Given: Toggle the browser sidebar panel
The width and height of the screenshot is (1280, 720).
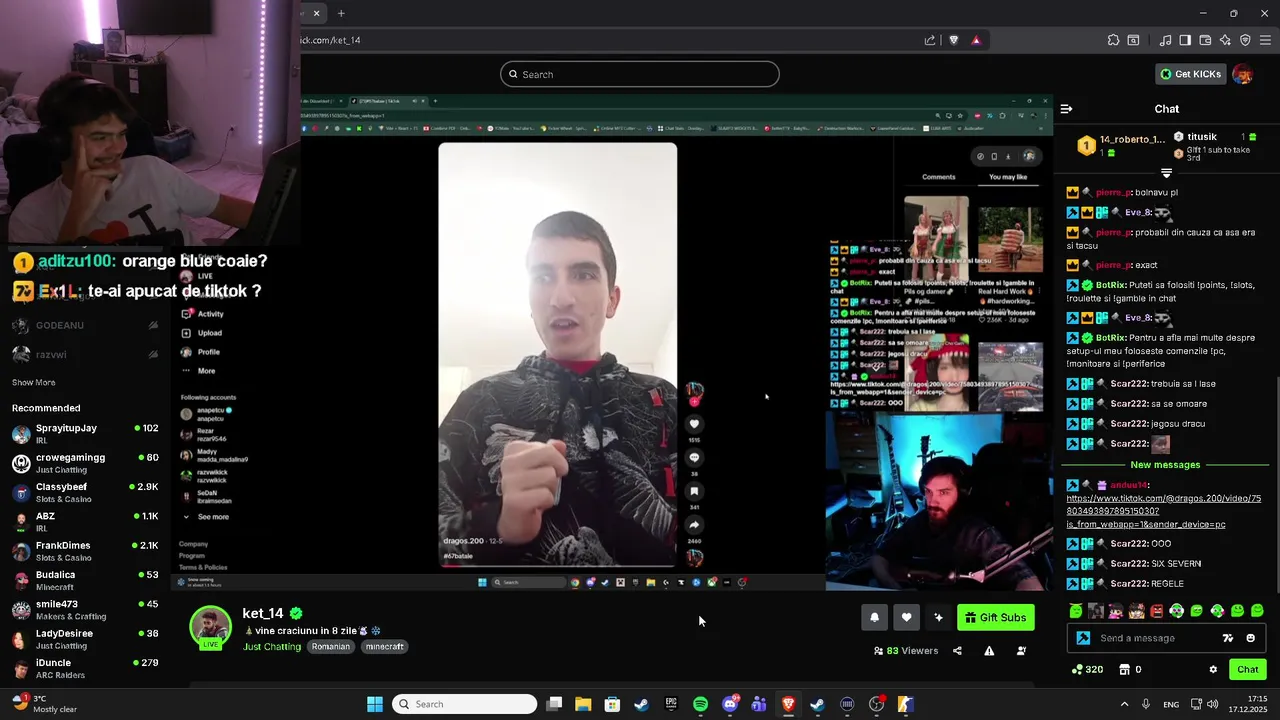Looking at the screenshot, I should click(x=1185, y=40).
